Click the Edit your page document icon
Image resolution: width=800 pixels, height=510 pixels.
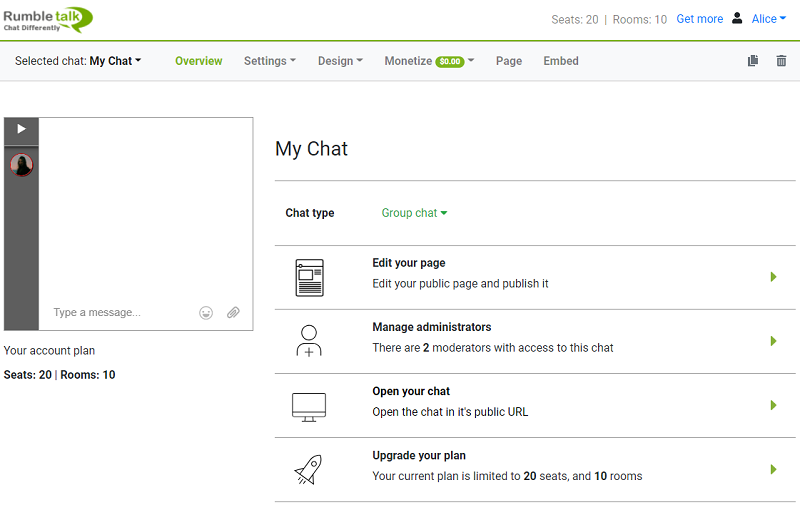(x=309, y=277)
